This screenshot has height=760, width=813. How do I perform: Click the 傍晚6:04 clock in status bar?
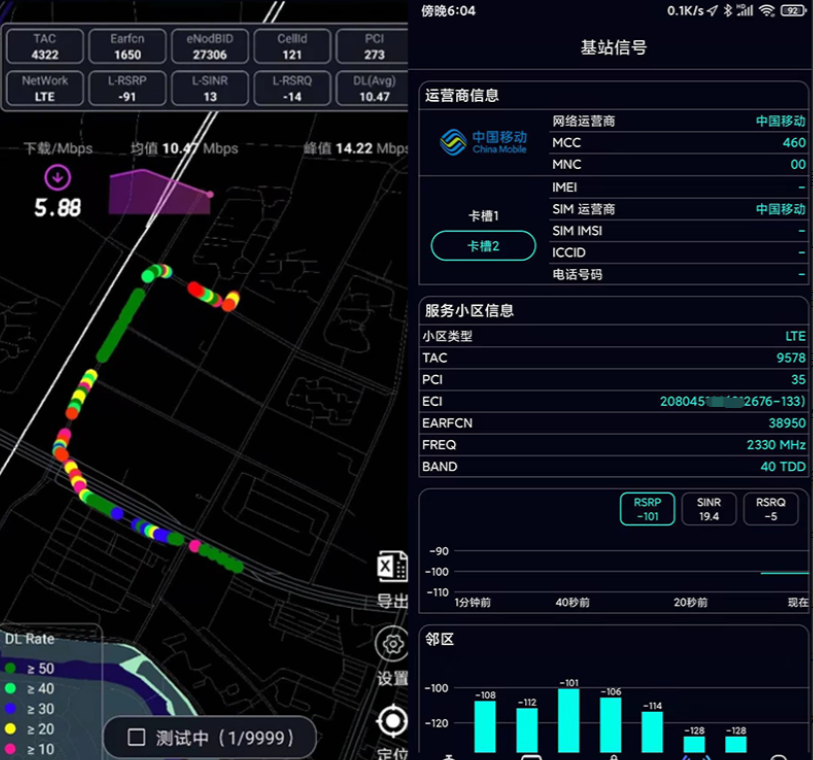click(448, 10)
